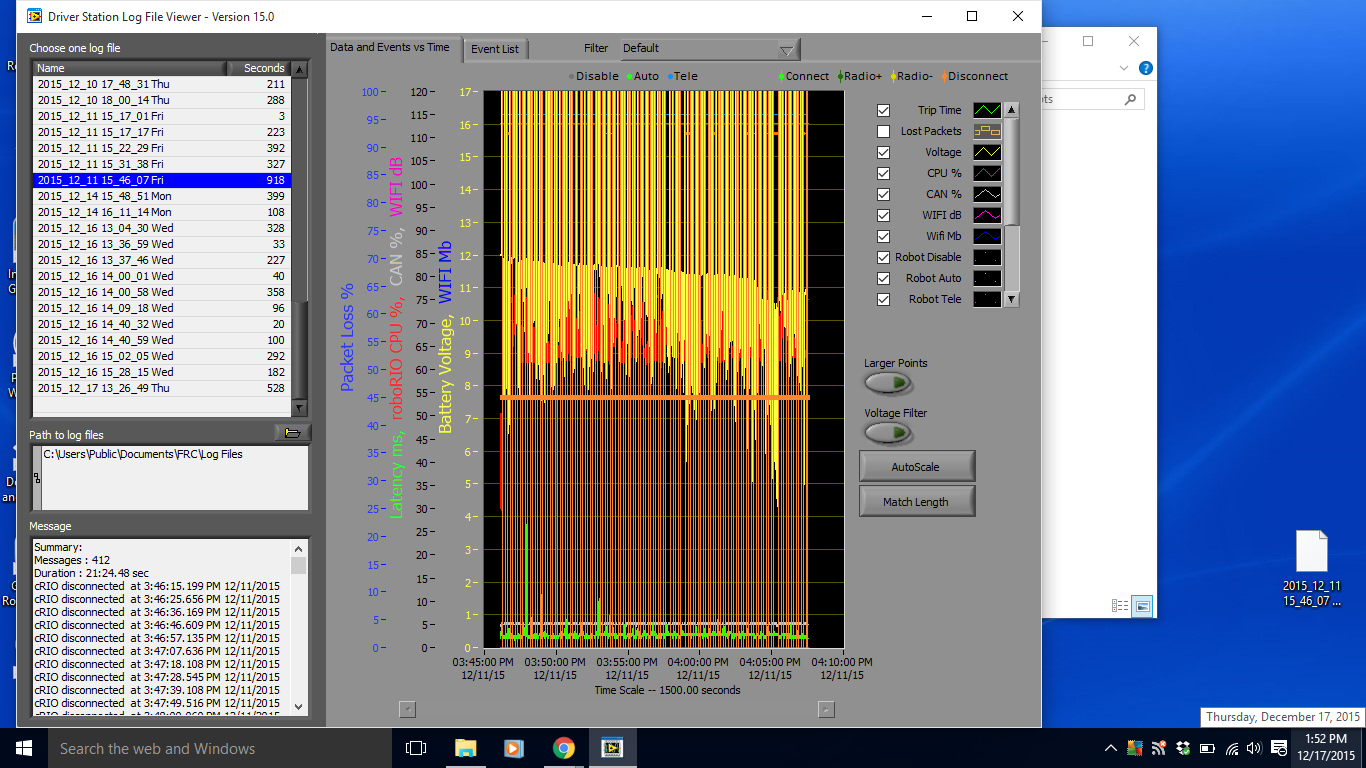
Task: Click the Lost Packets plot legend icon
Action: [x=987, y=131]
